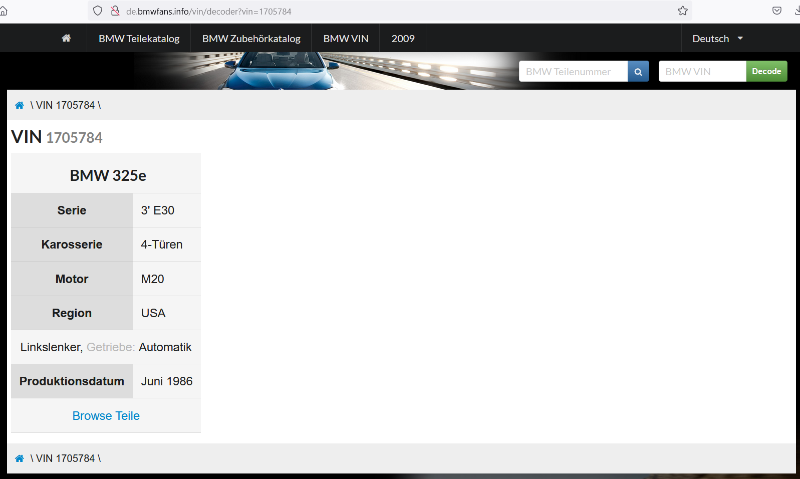800x479 pixels.
Task: Click the home icon in the navigation bar
Action: (66, 38)
